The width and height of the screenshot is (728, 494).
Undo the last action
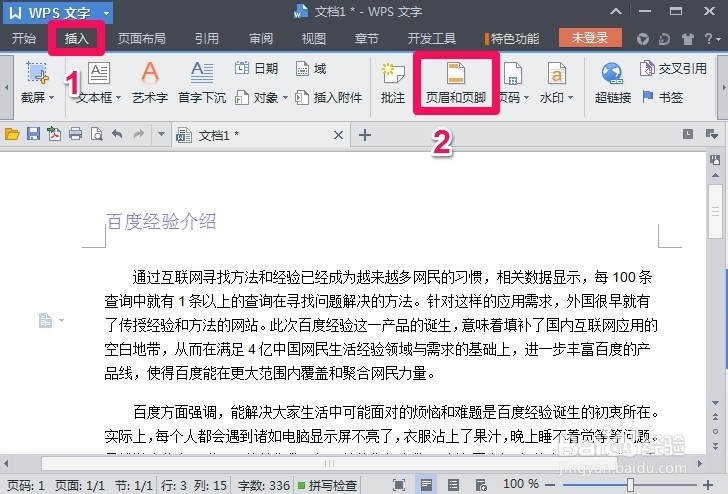pyautogui.click(x=117, y=134)
